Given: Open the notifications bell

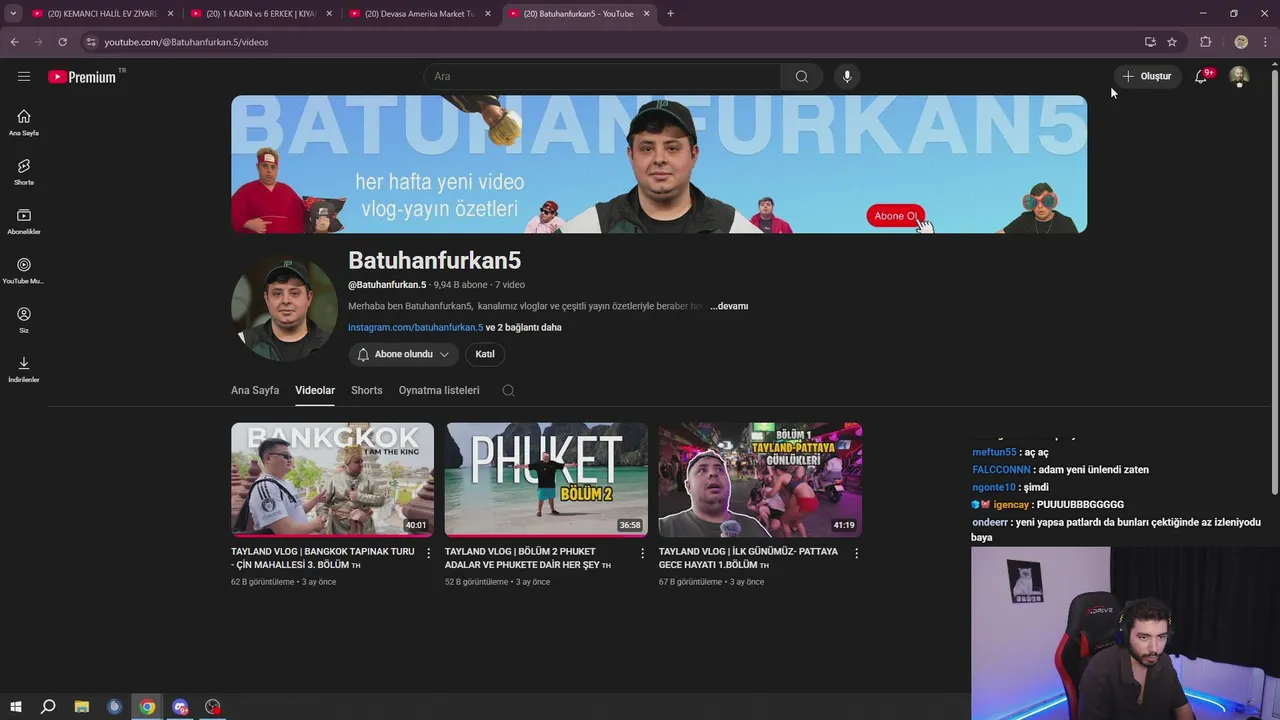Looking at the screenshot, I should click(1201, 76).
